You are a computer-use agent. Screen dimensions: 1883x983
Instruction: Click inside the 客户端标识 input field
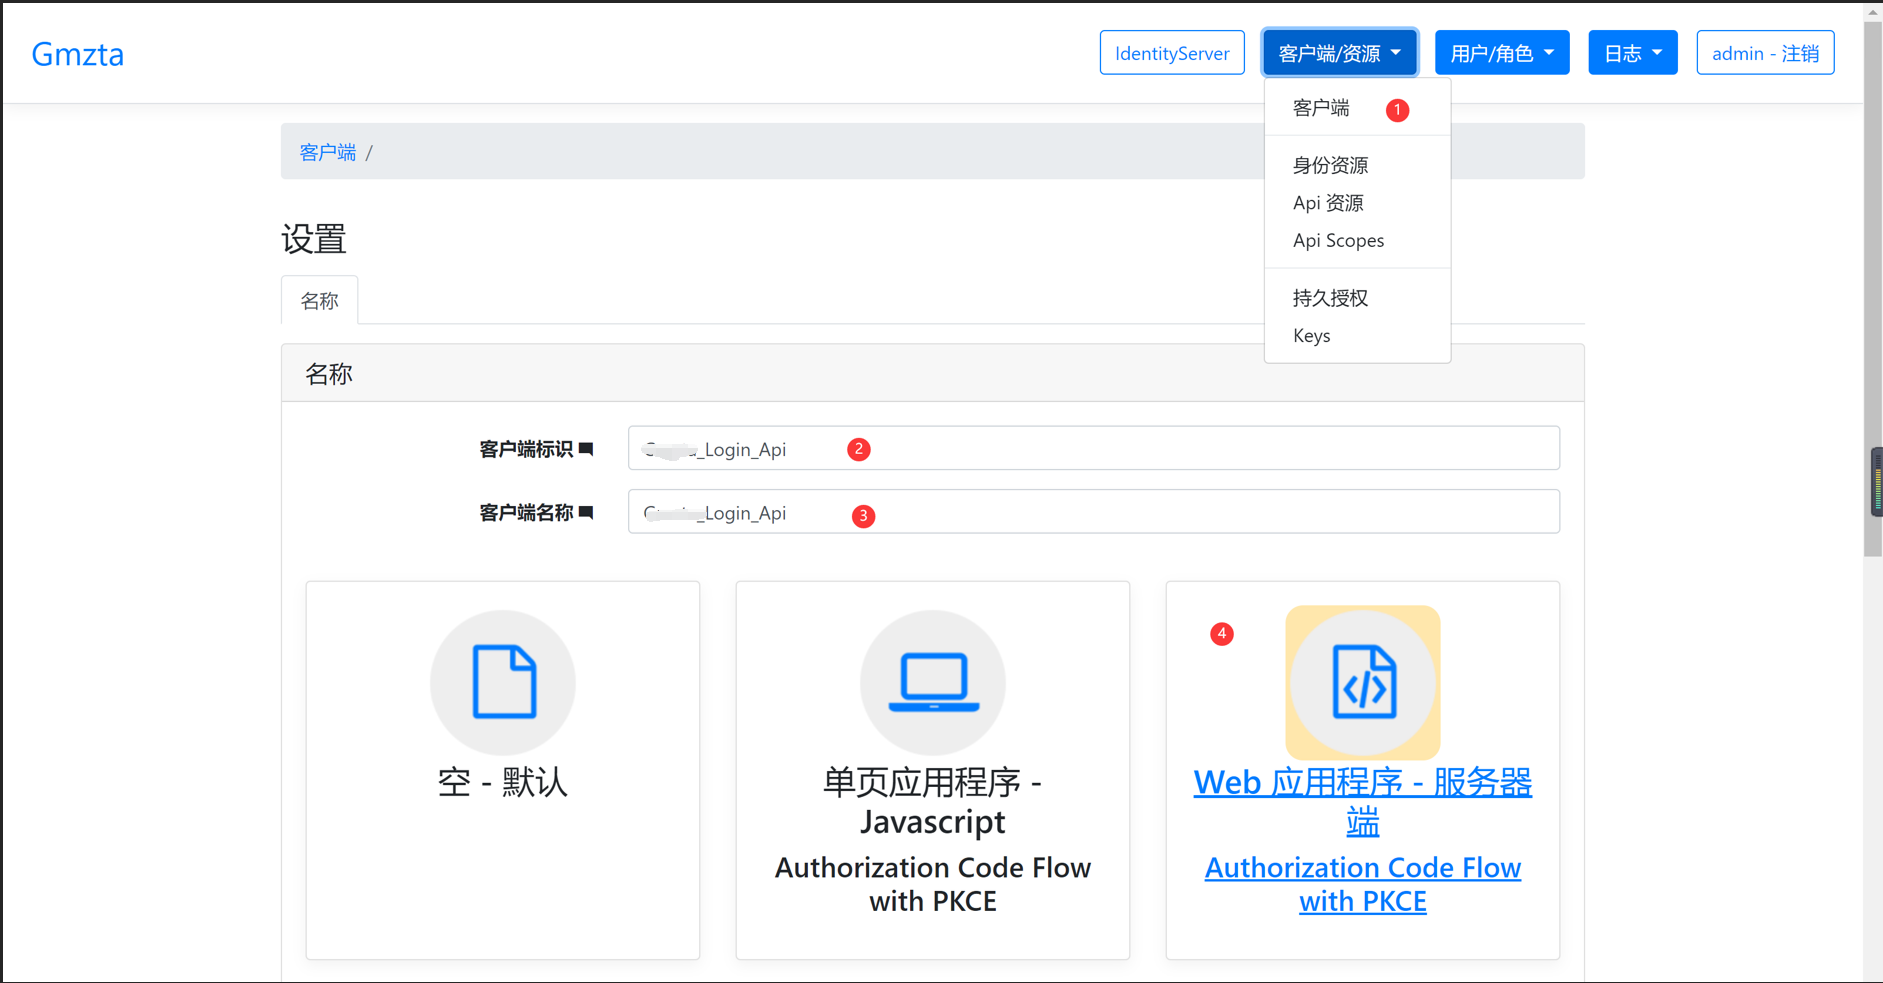[x=1090, y=448]
